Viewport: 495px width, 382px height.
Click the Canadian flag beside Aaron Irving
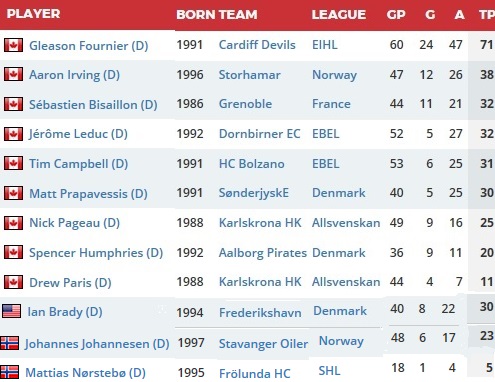click(x=13, y=74)
